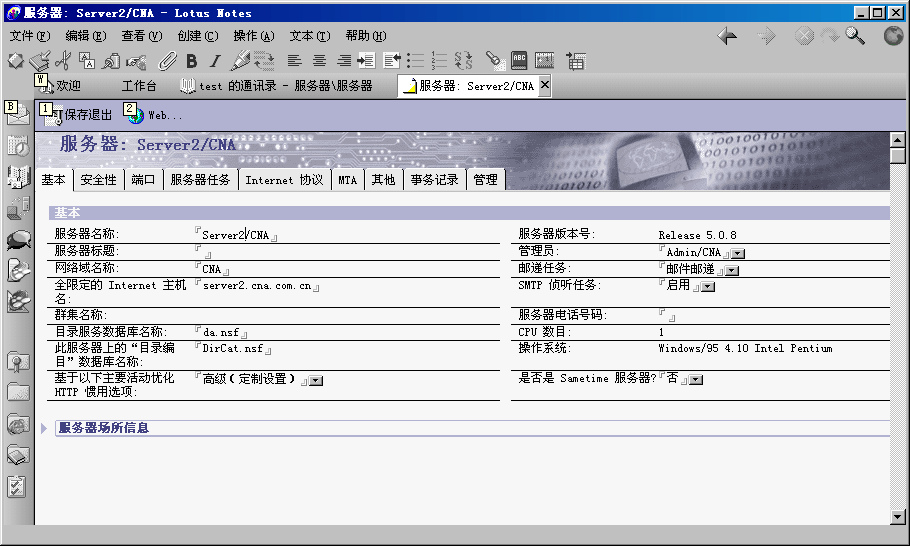Select the center align icon
The image size is (910, 546).
(320, 61)
